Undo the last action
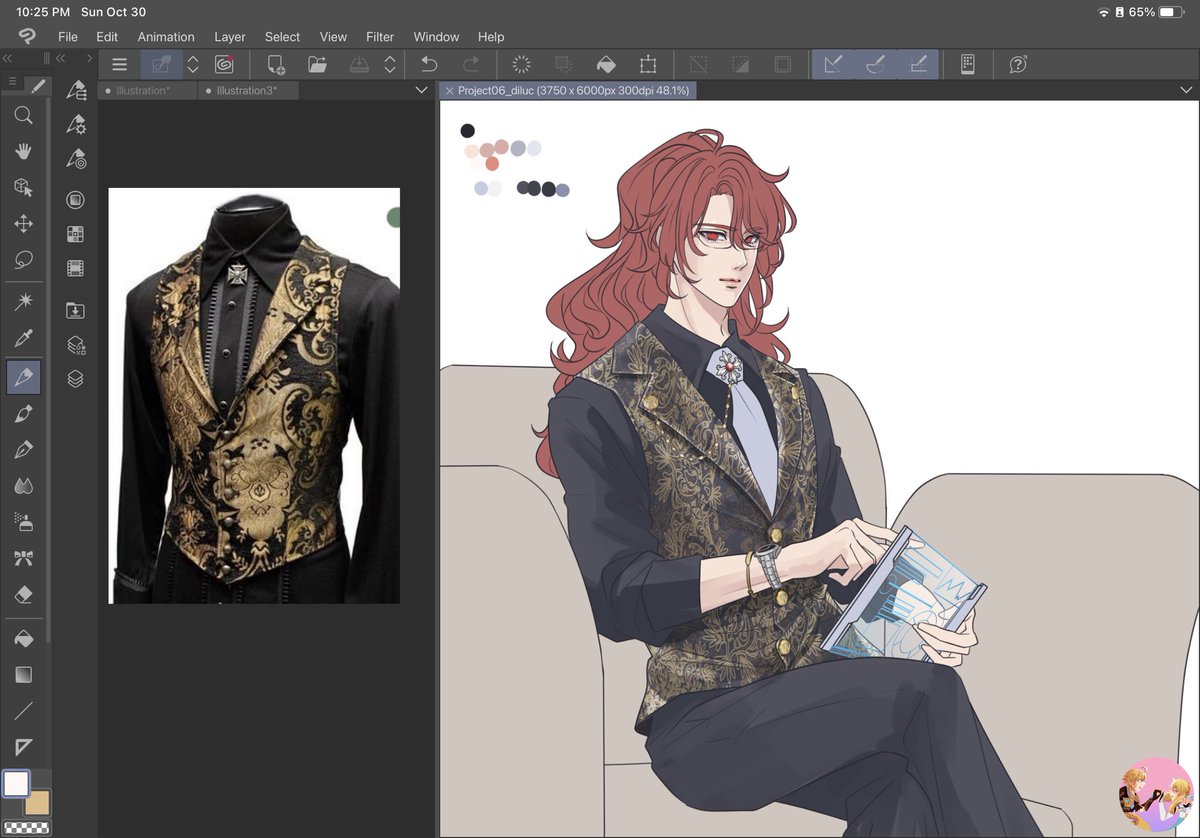The width and height of the screenshot is (1200, 838). coord(429,64)
